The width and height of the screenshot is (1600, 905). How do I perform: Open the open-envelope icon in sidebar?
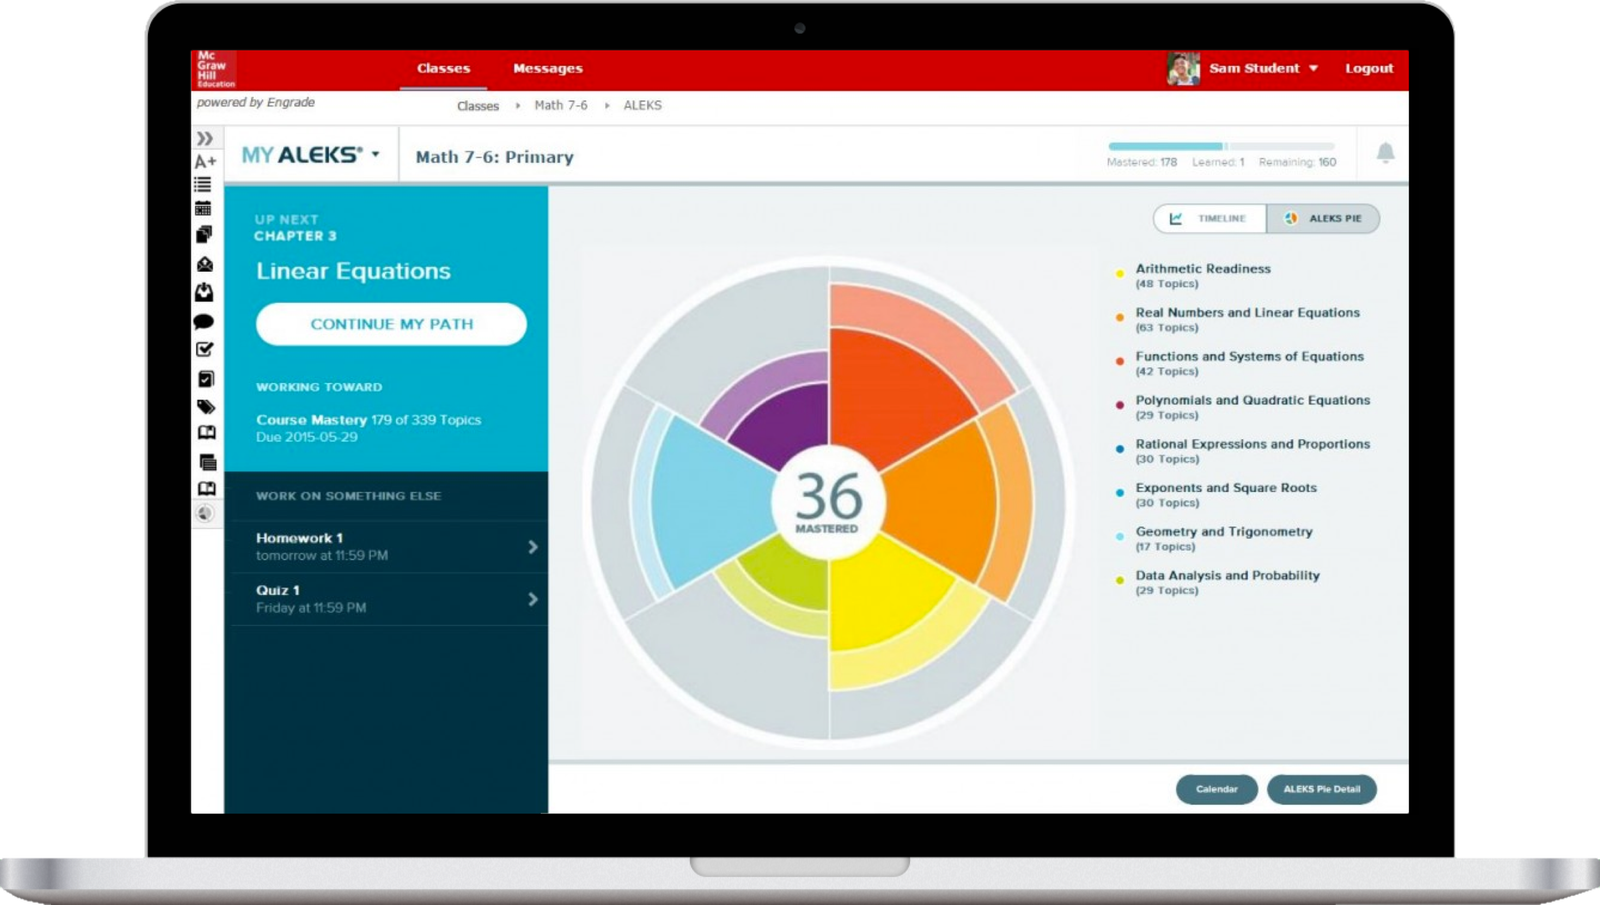pyautogui.click(x=205, y=264)
